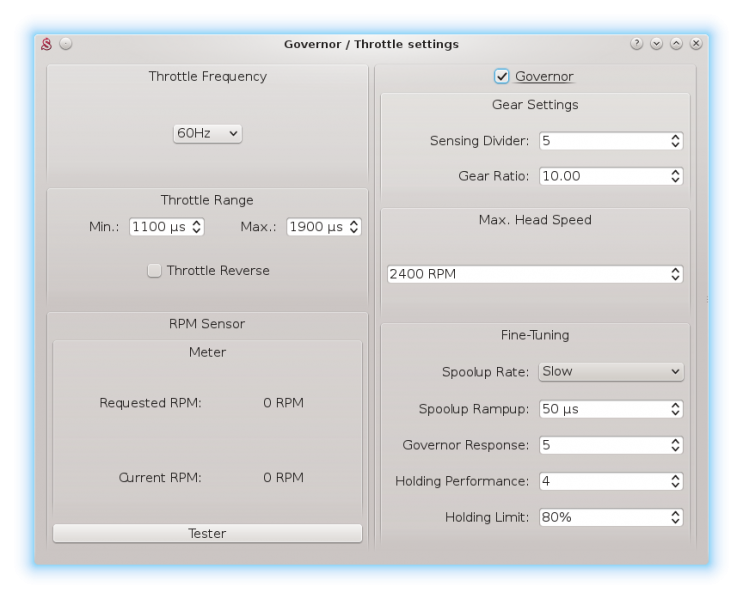Click the Holding Performance value field
The image size is (743, 599).
pos(600,481)
